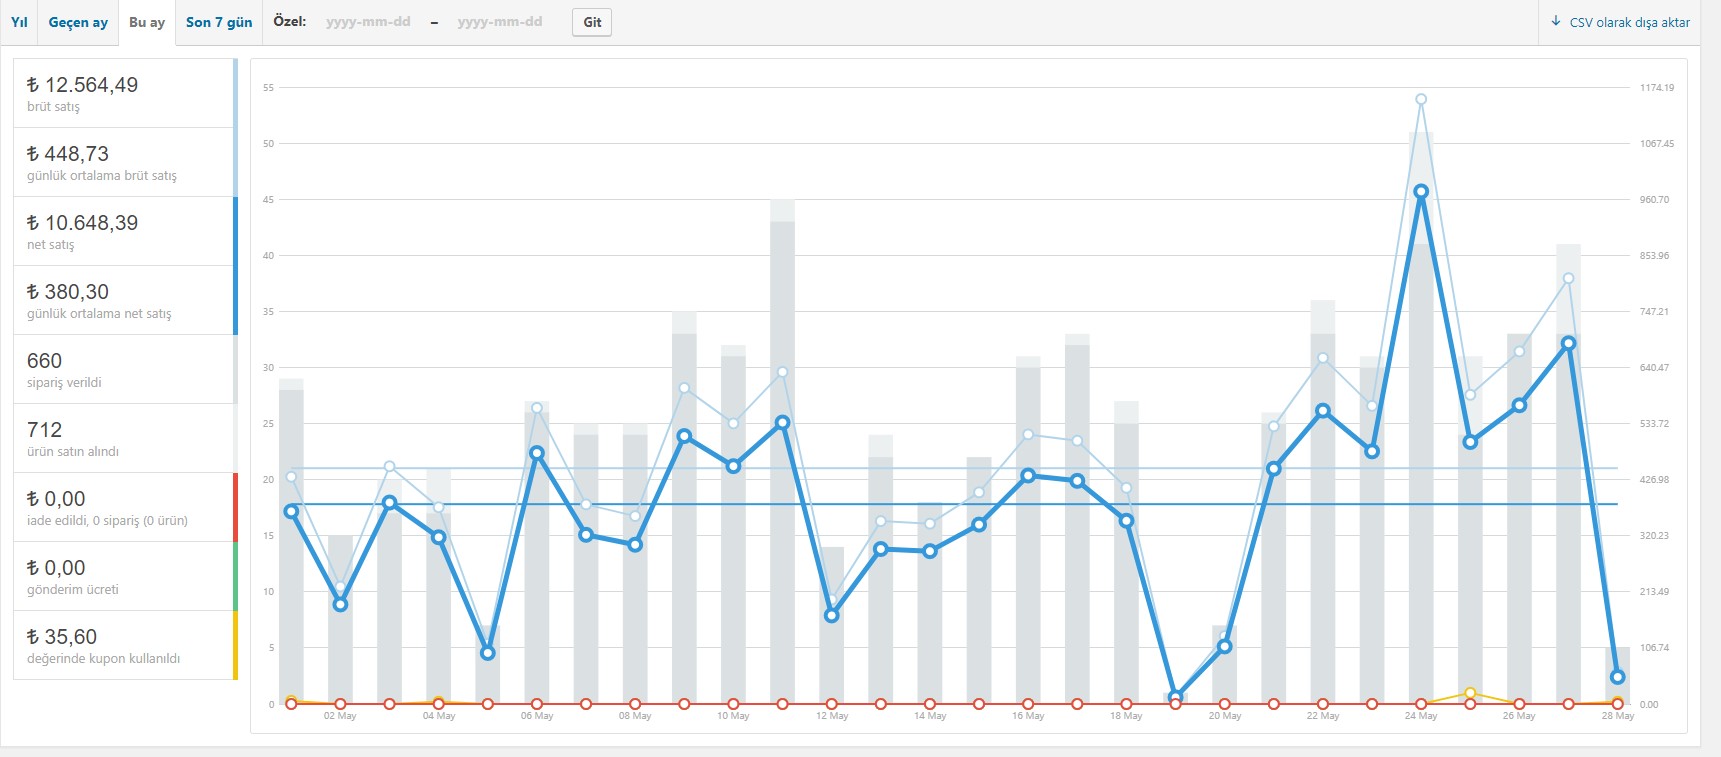
Task: Show the Son 7 gün report
Action: (219, 22)
